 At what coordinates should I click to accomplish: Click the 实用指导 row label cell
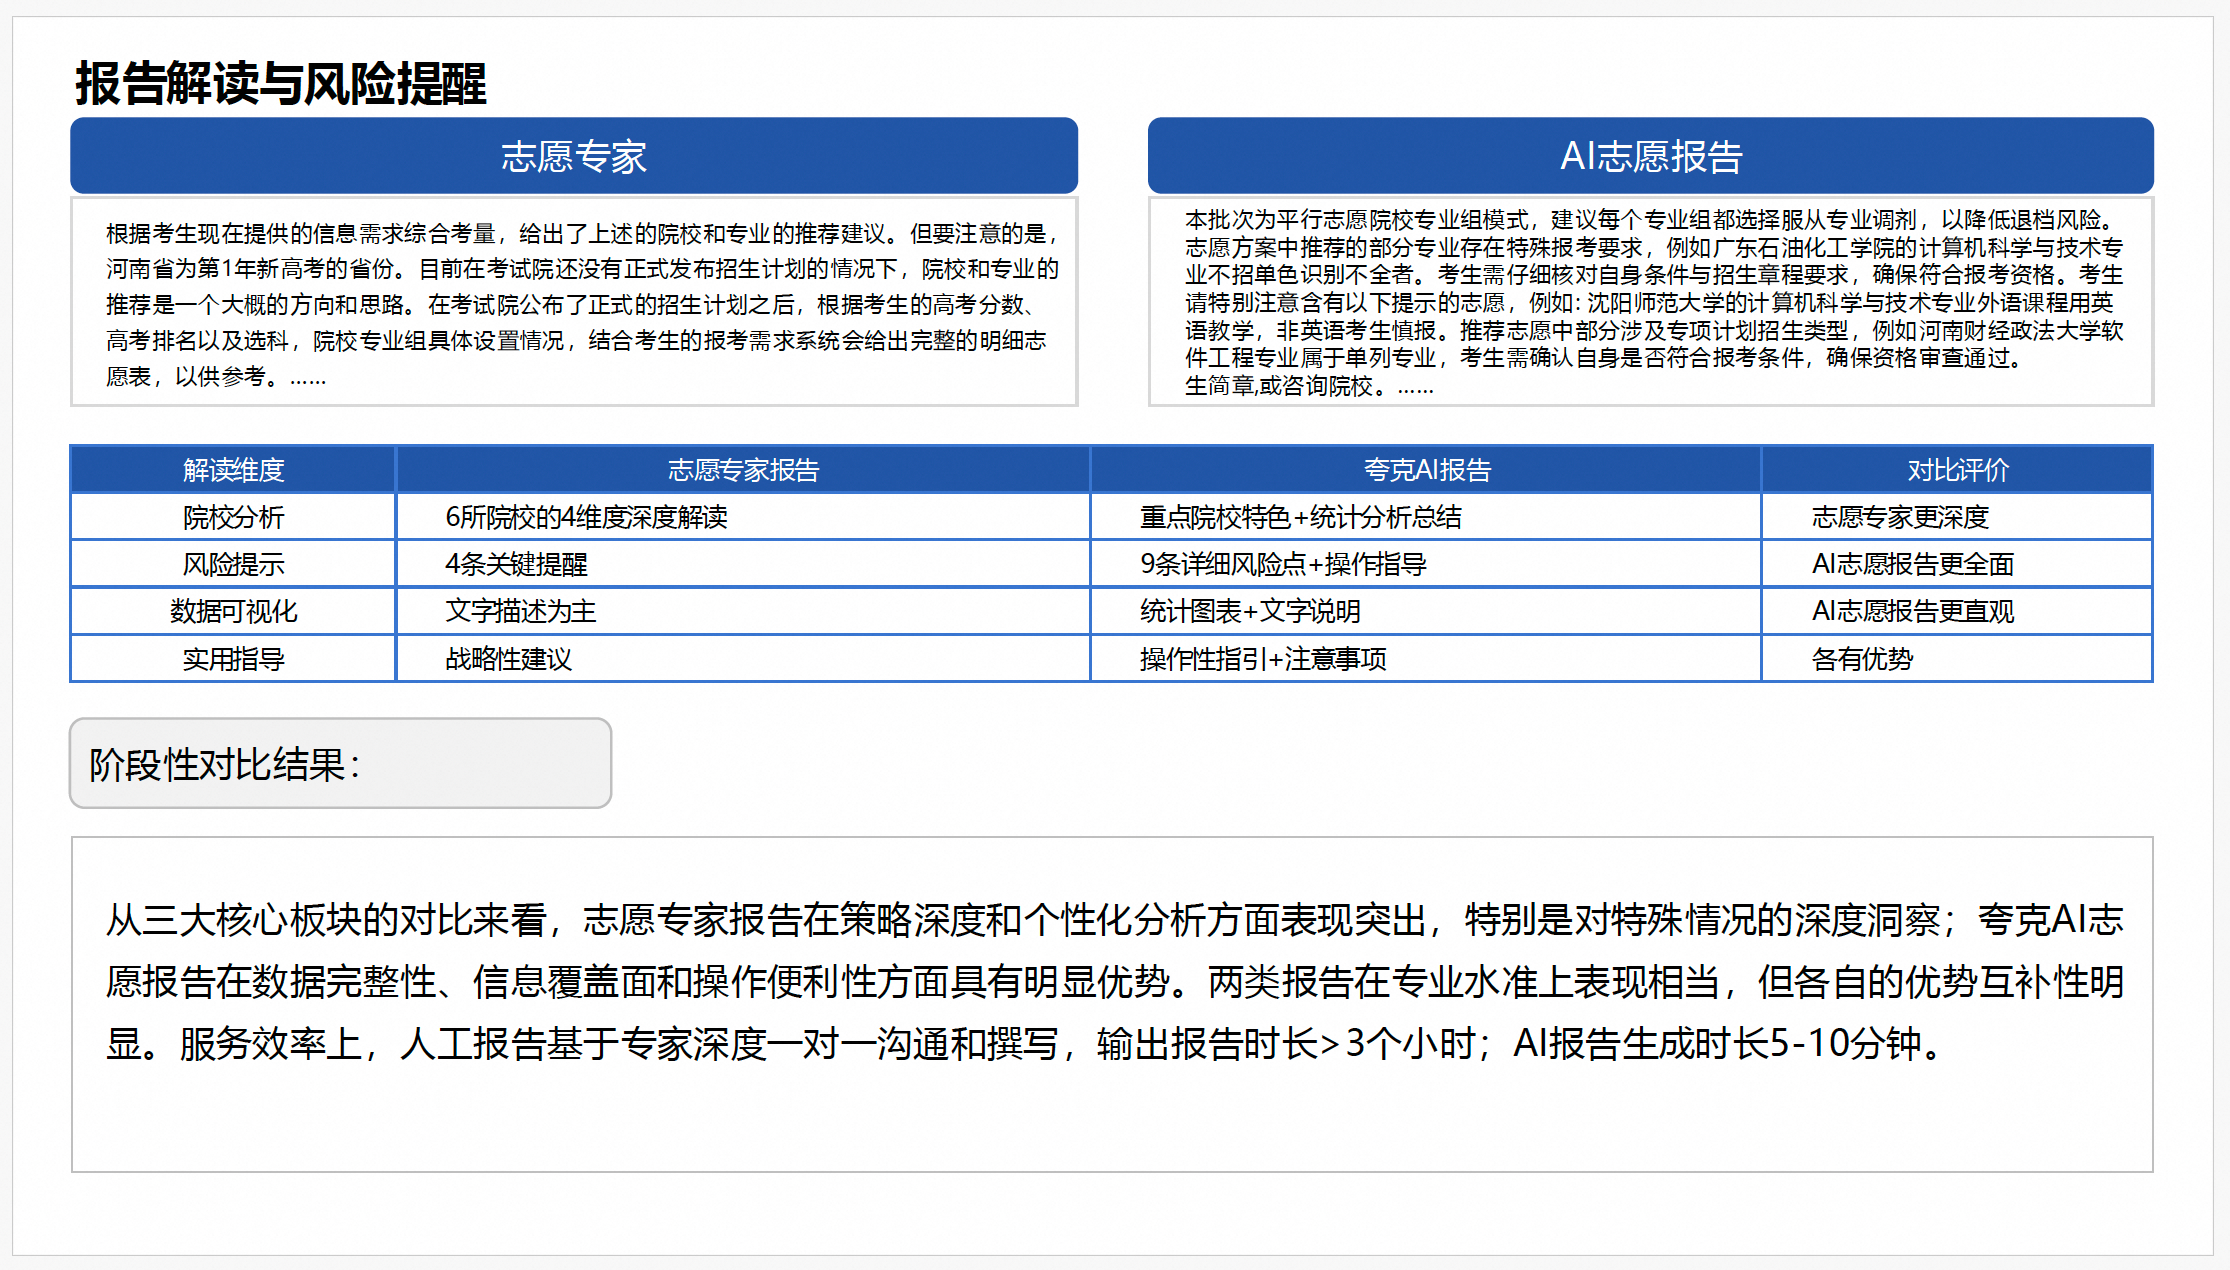233,659
